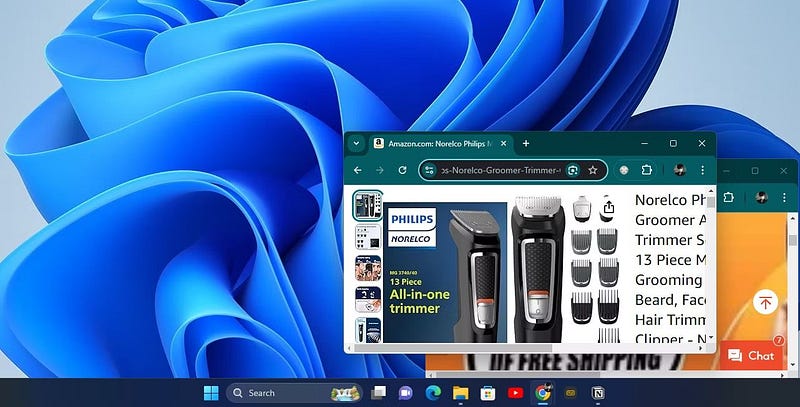This screenshot has height=407, width=800.
Task: Open Notion from the taskbar
Action: click(598, 393)
